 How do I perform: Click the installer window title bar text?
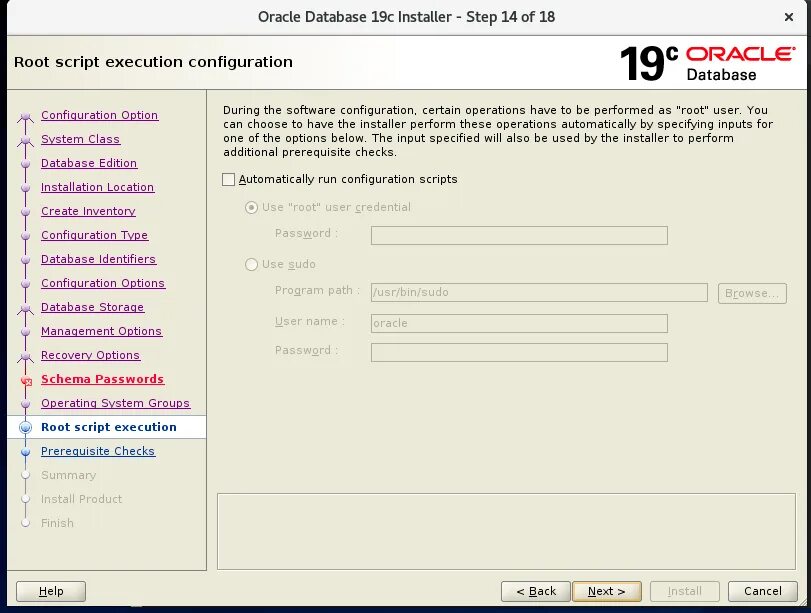pos(407,17)
